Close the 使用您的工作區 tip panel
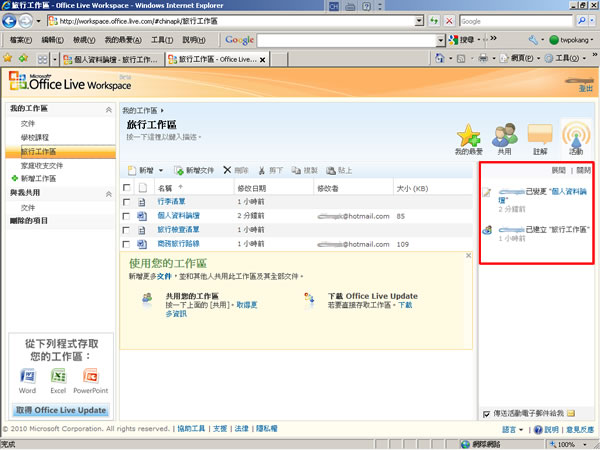This screenshot has height=450, width=600. point(468,255)
